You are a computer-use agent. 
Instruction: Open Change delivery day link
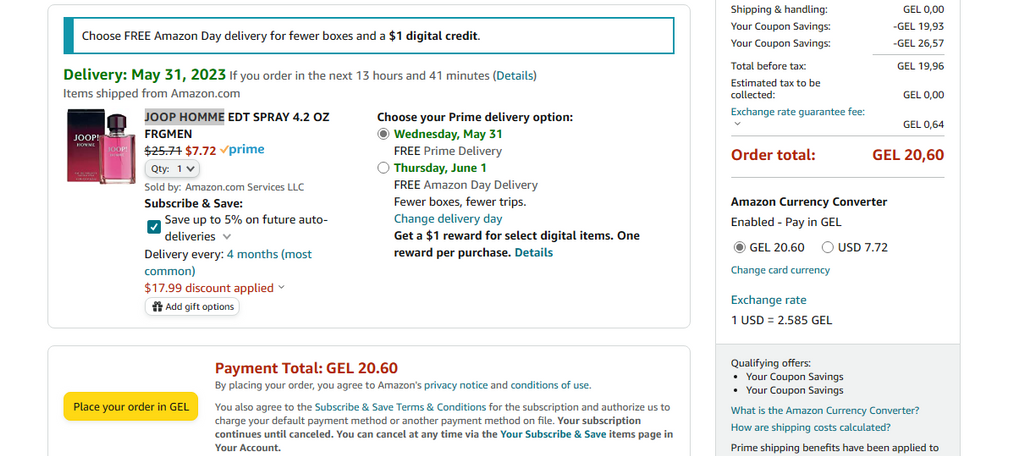coord(447,219)
